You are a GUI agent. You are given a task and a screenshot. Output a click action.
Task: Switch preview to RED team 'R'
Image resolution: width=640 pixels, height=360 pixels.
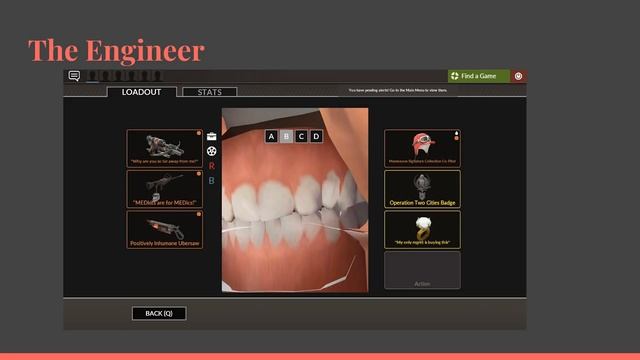point(211,166)
